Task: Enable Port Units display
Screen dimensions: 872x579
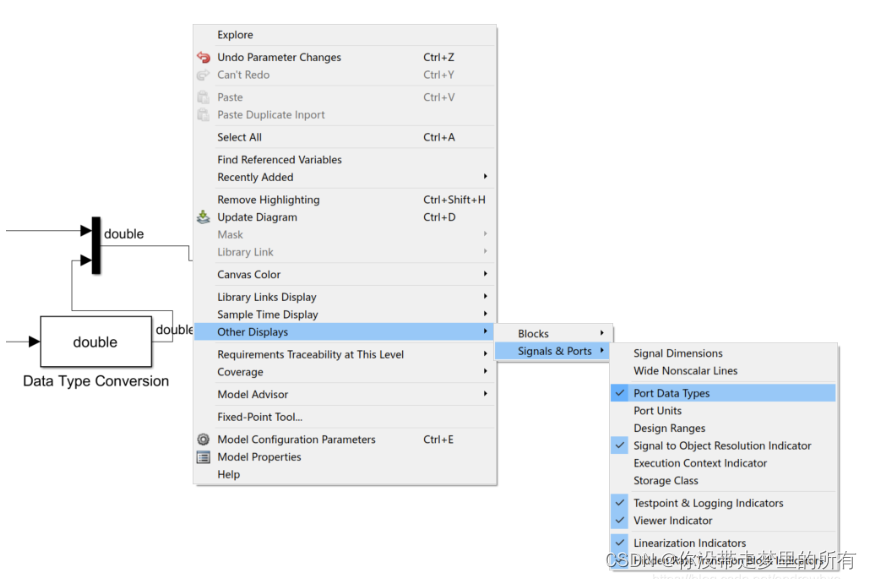Action: click(x=724, y=411)
